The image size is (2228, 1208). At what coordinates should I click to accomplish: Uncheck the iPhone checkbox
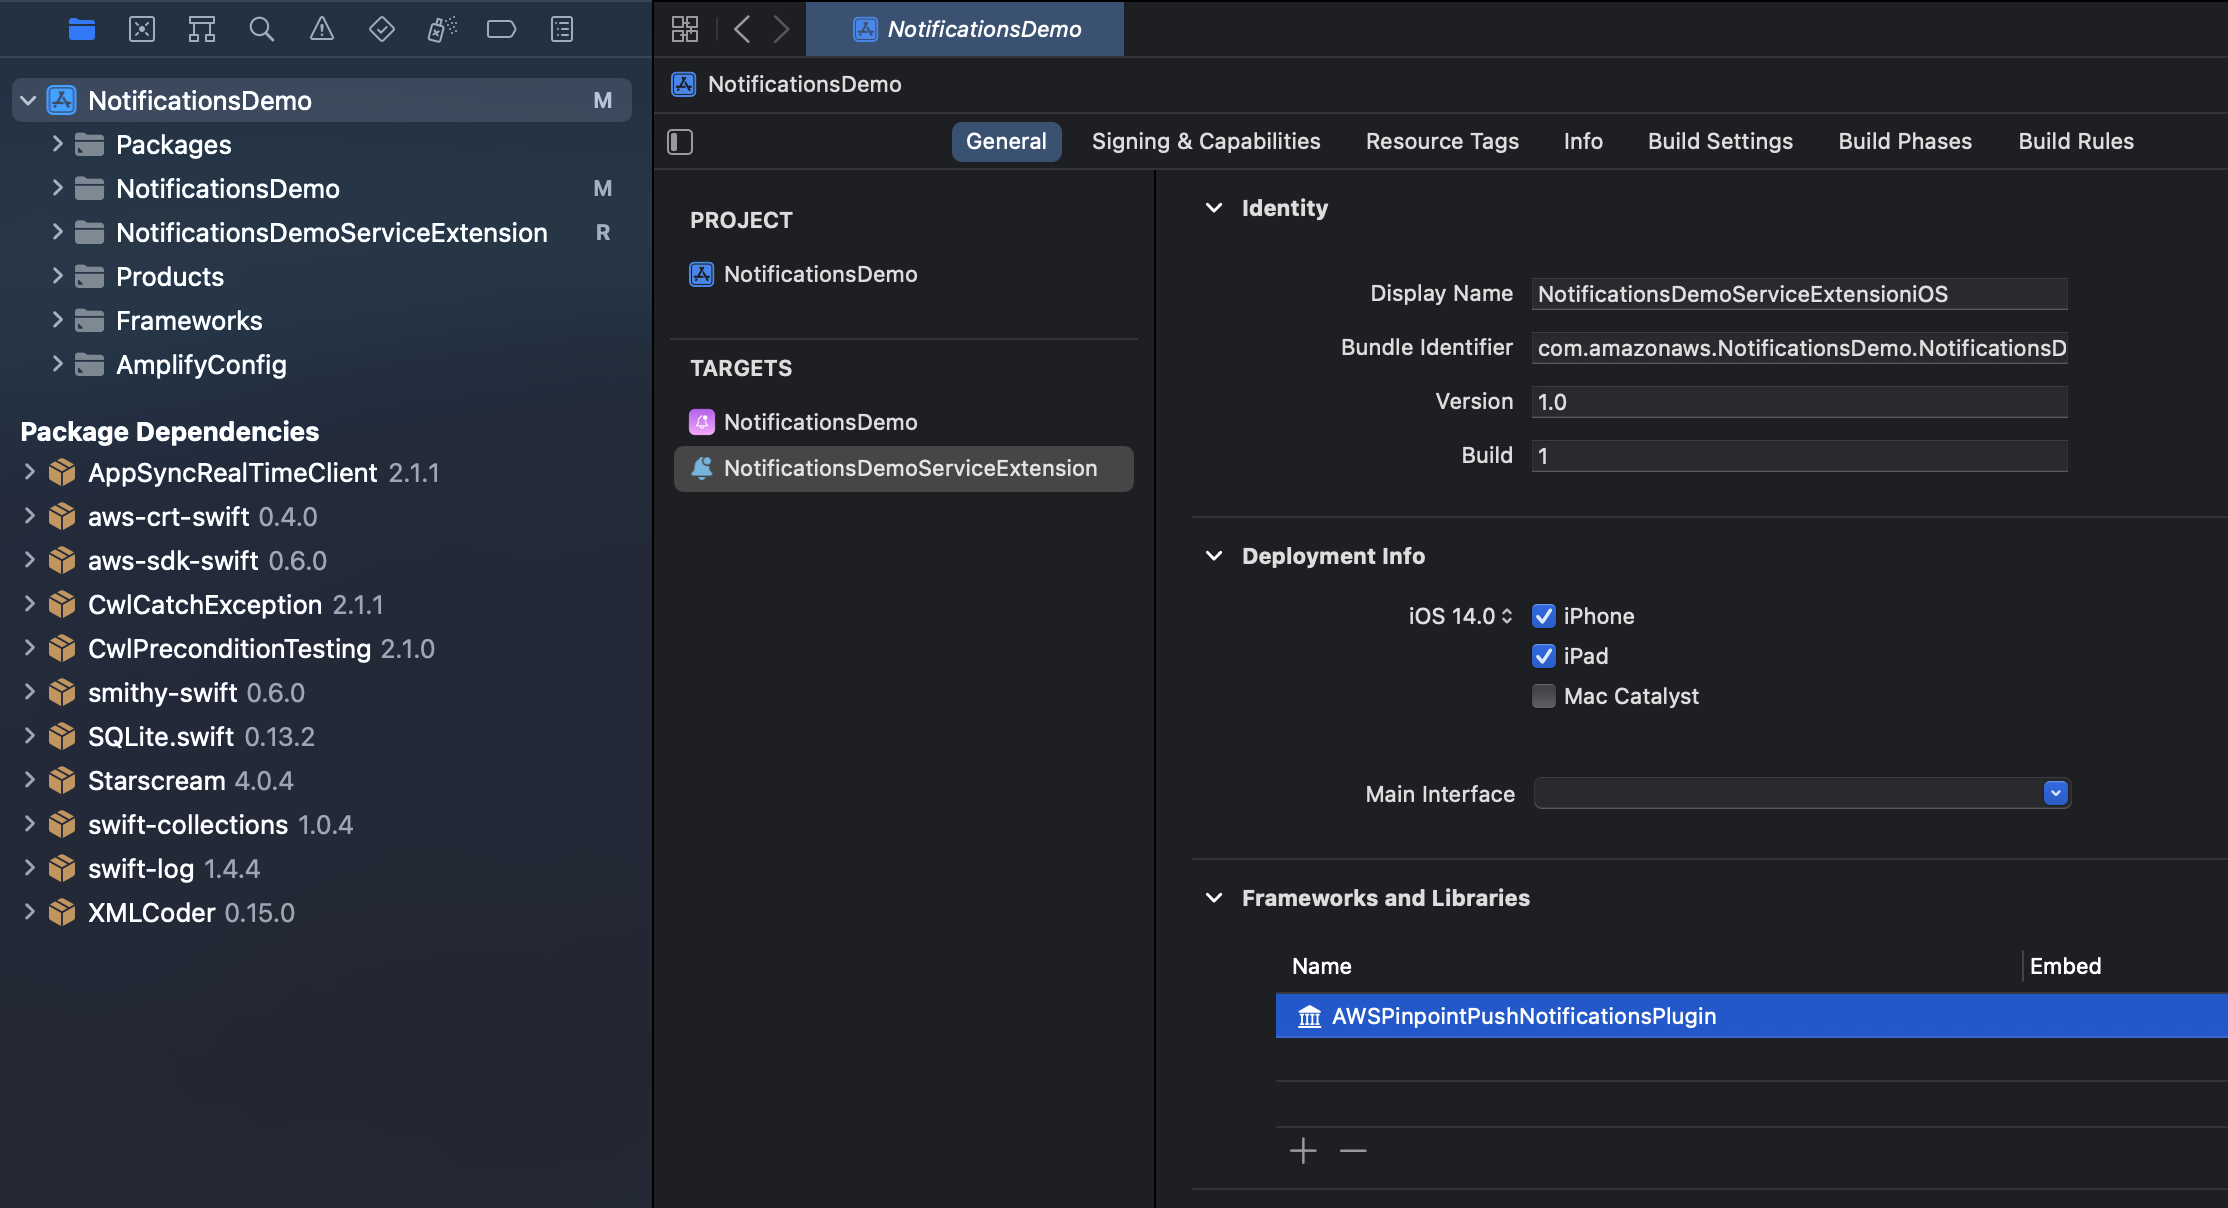tap(1544, 616)
